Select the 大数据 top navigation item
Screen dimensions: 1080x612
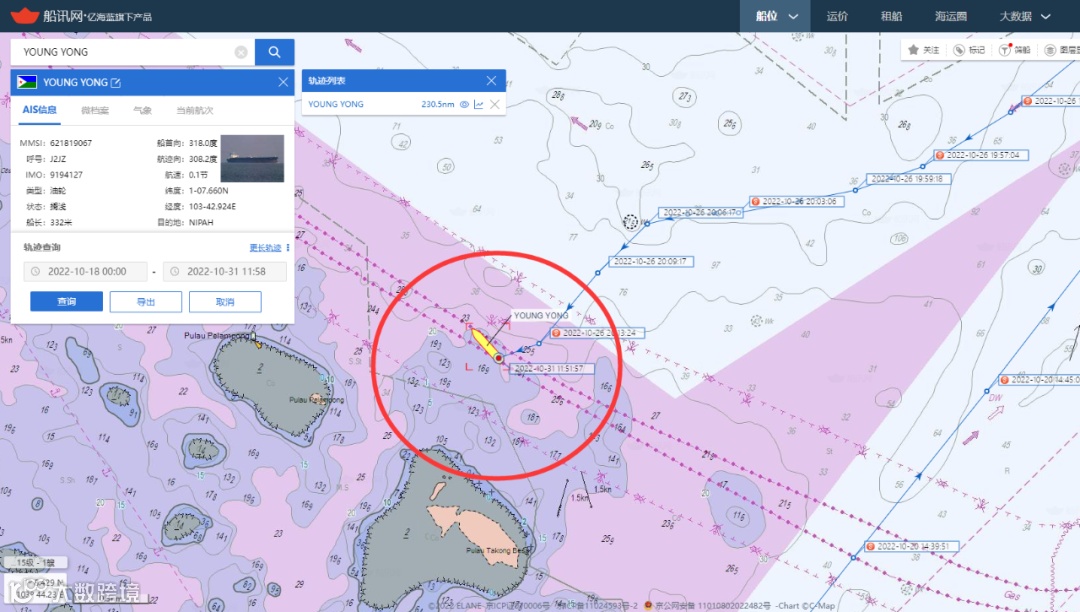[x=1016, y=16]
